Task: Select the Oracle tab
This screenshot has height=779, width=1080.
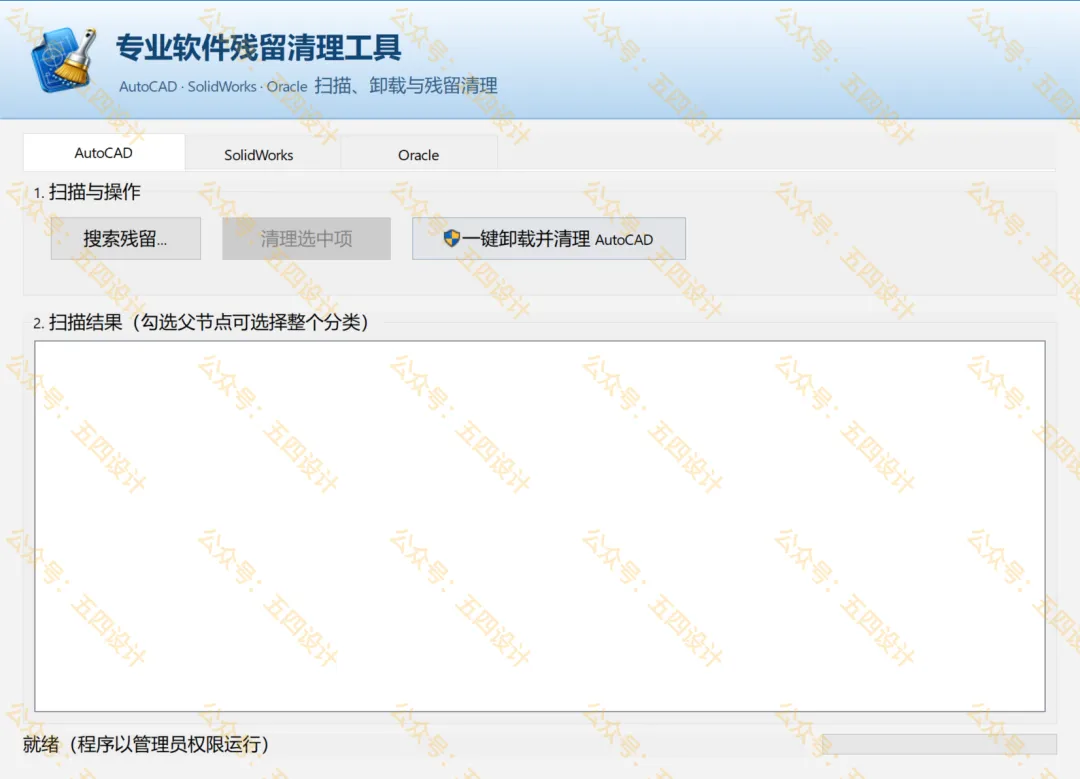Action: (x=418, y=155)
